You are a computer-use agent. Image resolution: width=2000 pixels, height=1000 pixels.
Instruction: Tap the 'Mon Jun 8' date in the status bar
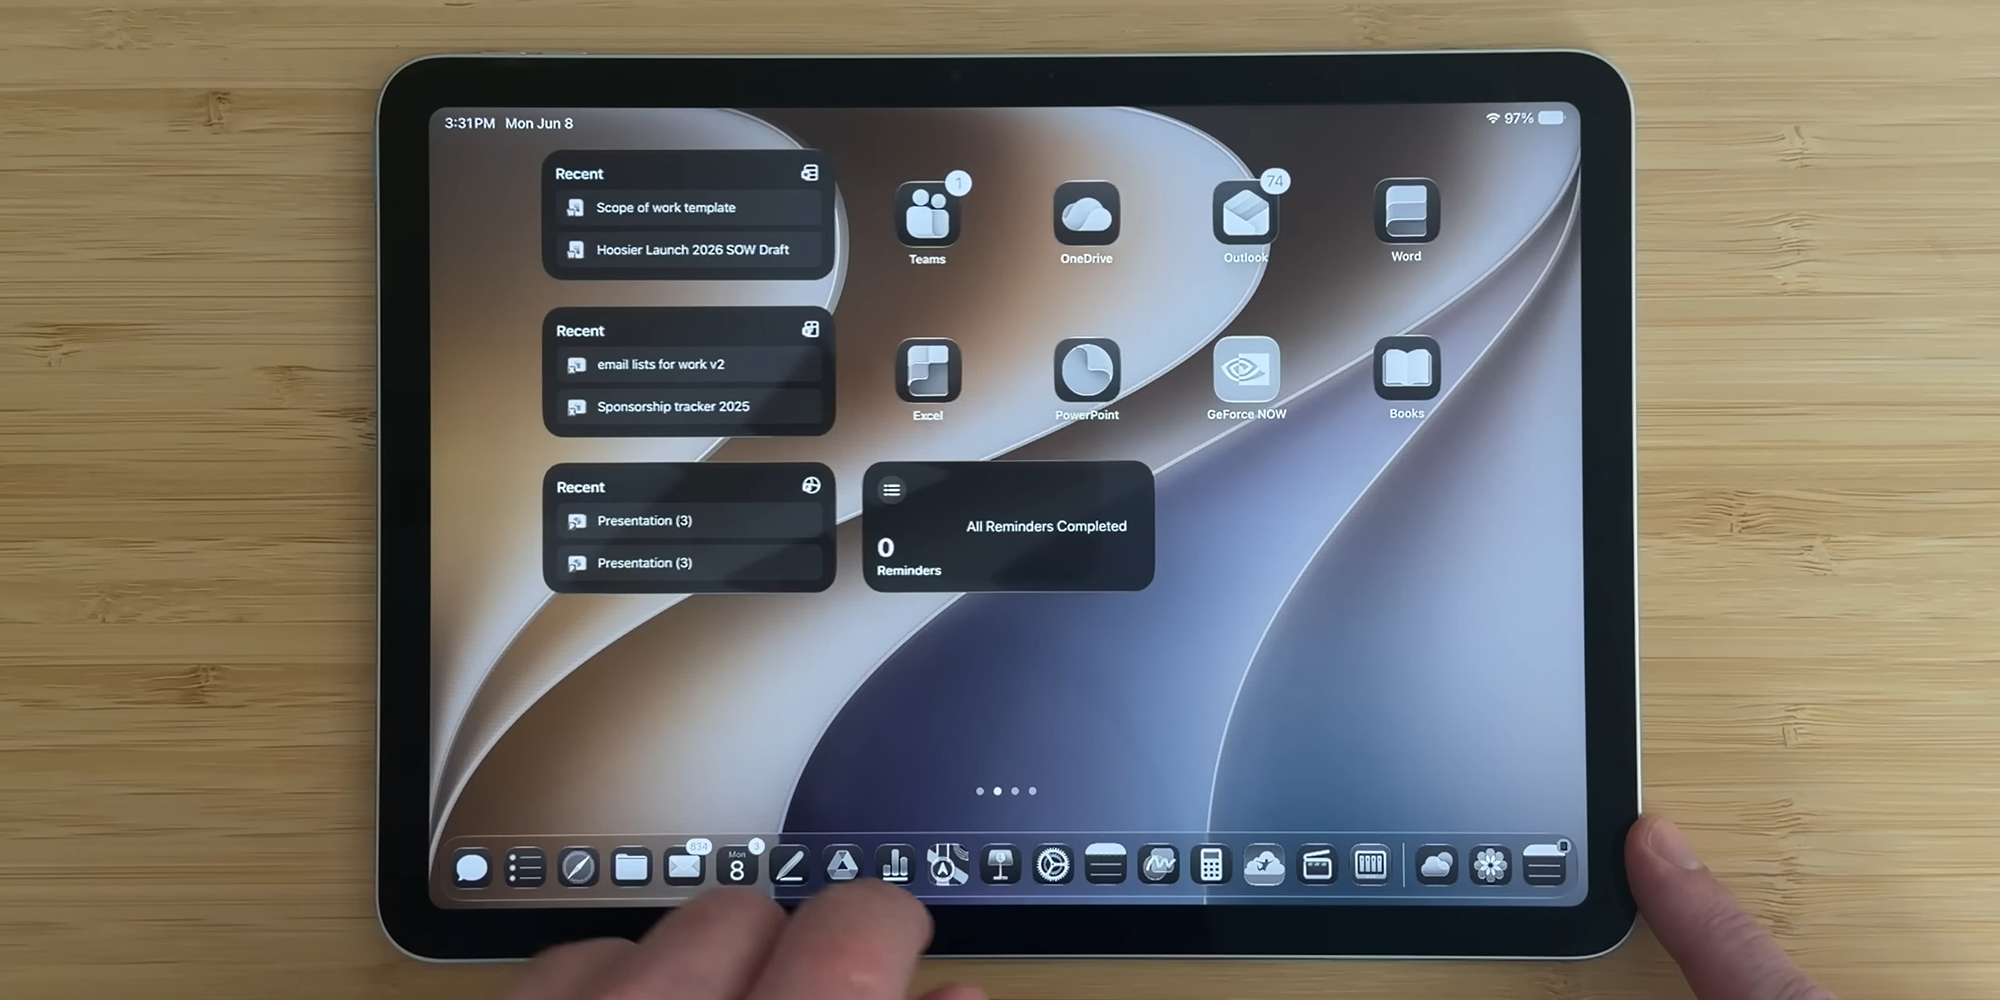pyautogui.click(x=539, y=123)
